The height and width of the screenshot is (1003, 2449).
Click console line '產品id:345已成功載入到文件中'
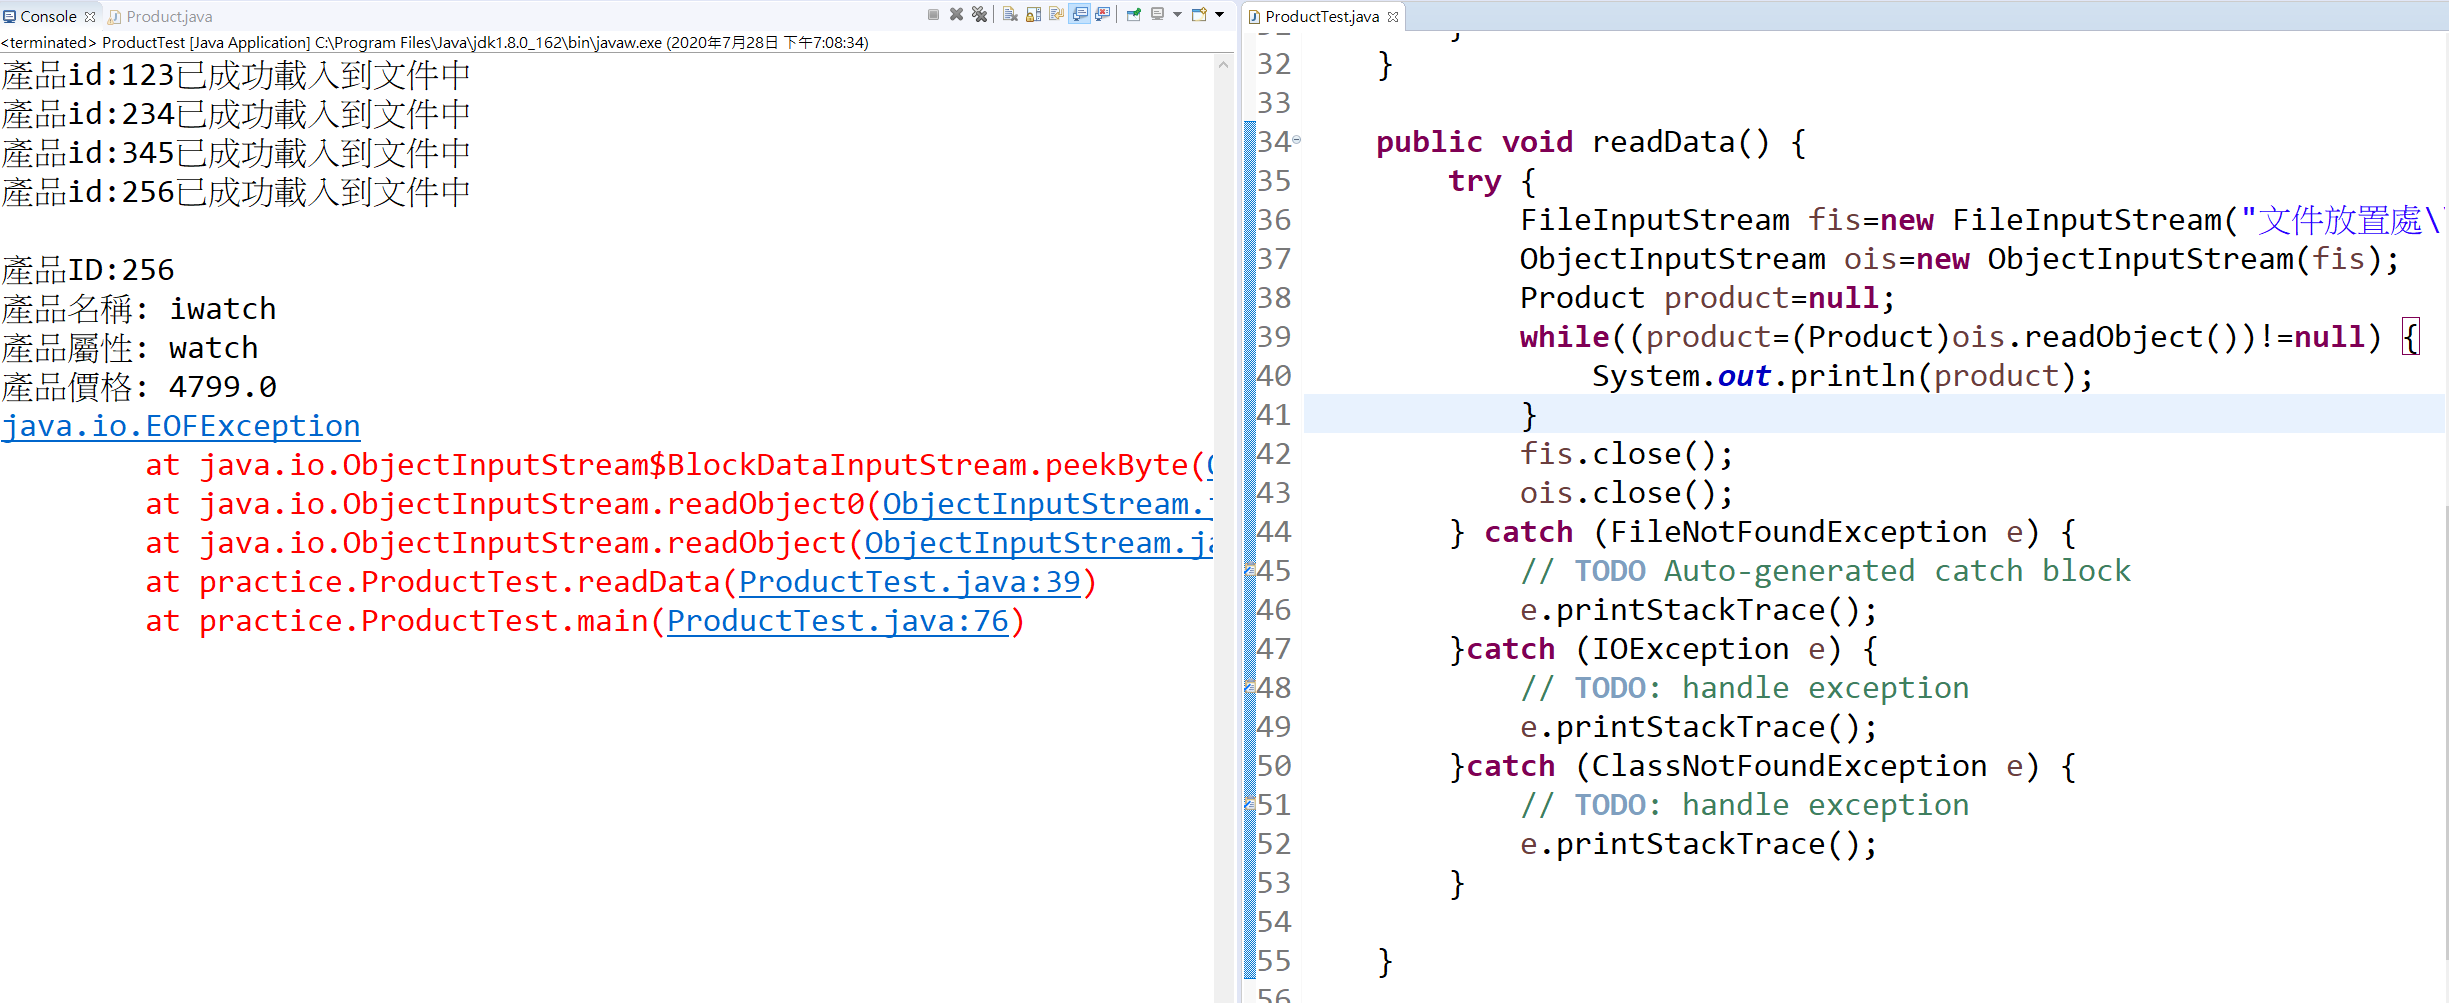(x=236, y=153)
